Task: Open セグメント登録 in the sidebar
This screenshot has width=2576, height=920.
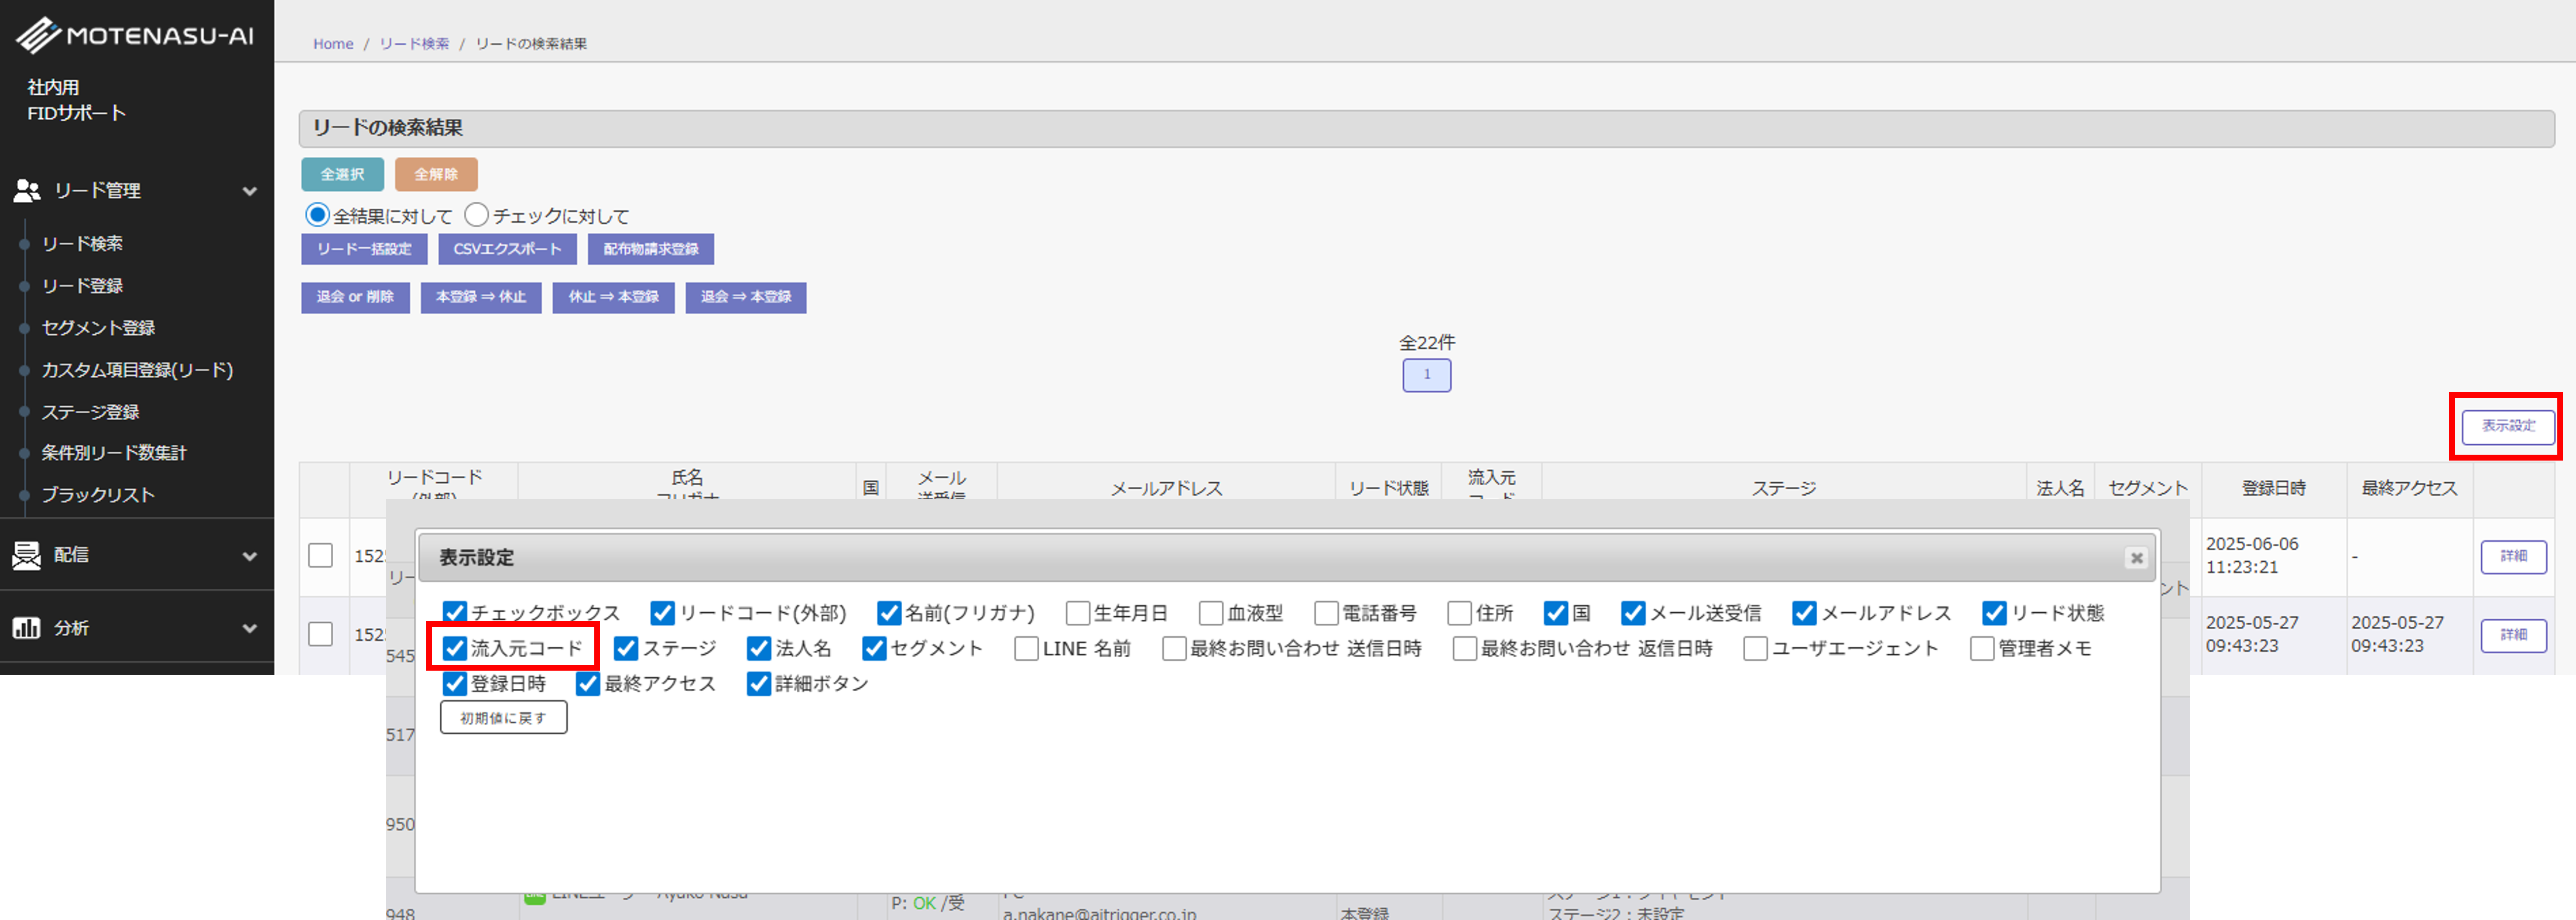Action: tap(98, 328)
